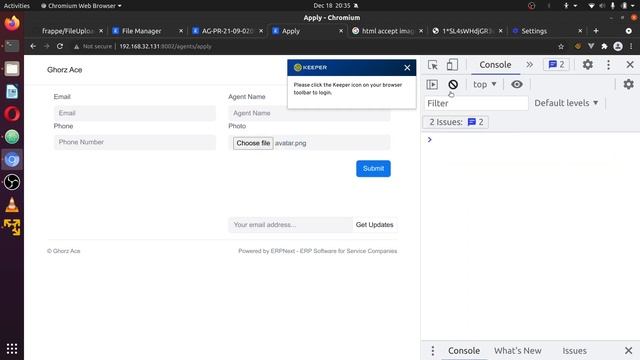Open the 2 issues badge in the top bar

coord(556,64)
